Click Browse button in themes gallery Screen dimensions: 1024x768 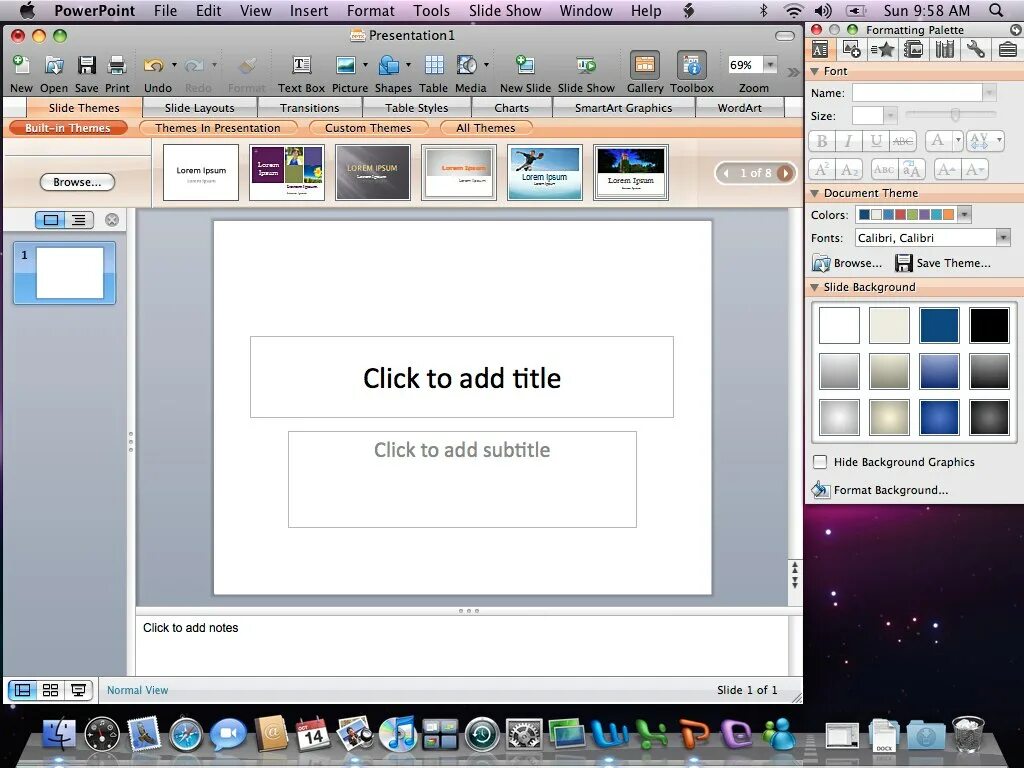[77, 182]
